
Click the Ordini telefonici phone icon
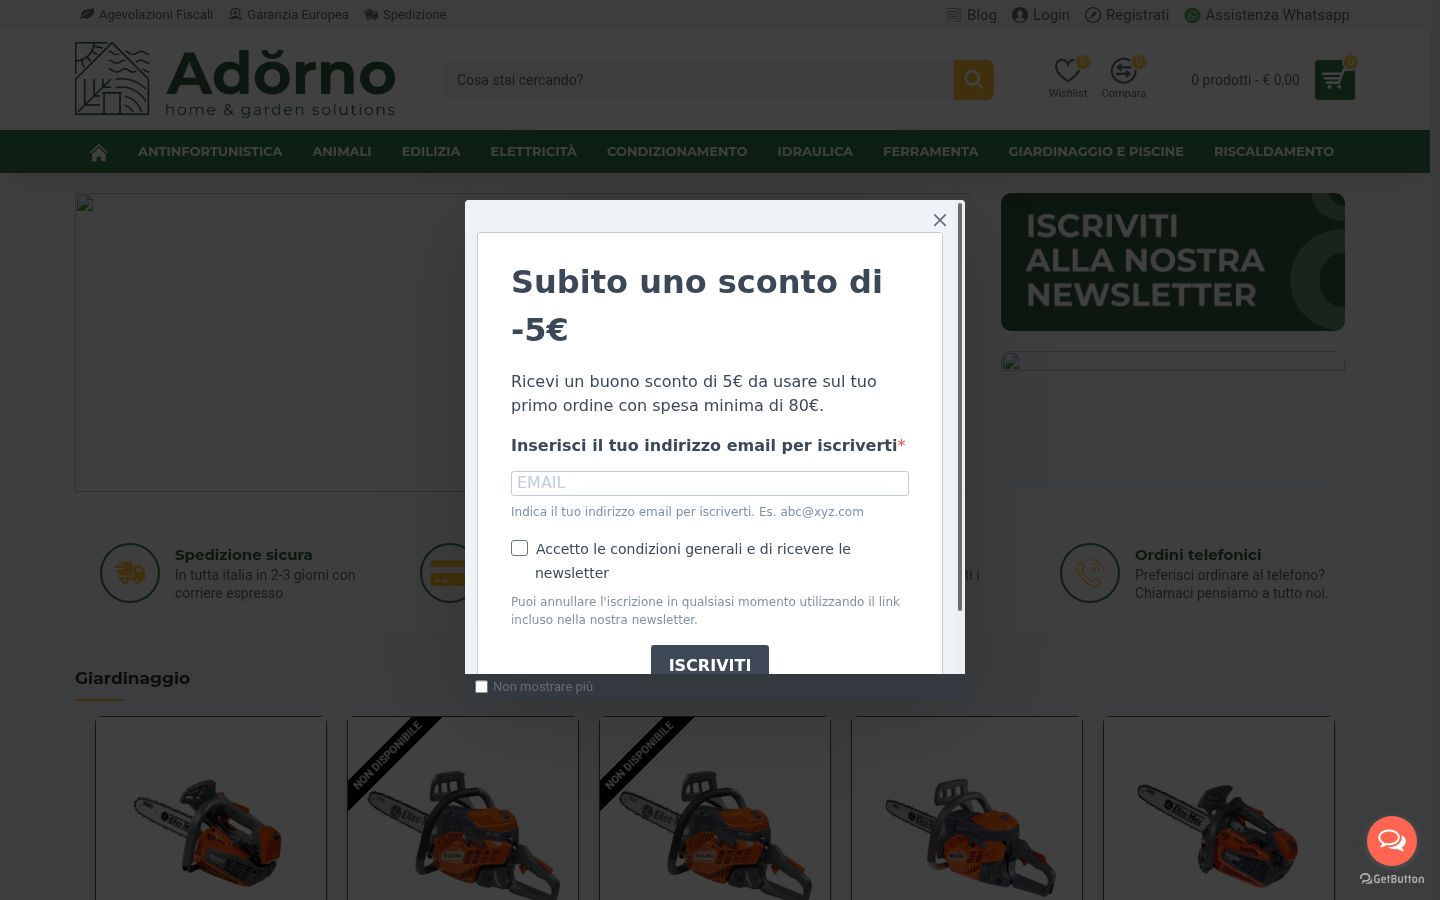(1090, 573)
